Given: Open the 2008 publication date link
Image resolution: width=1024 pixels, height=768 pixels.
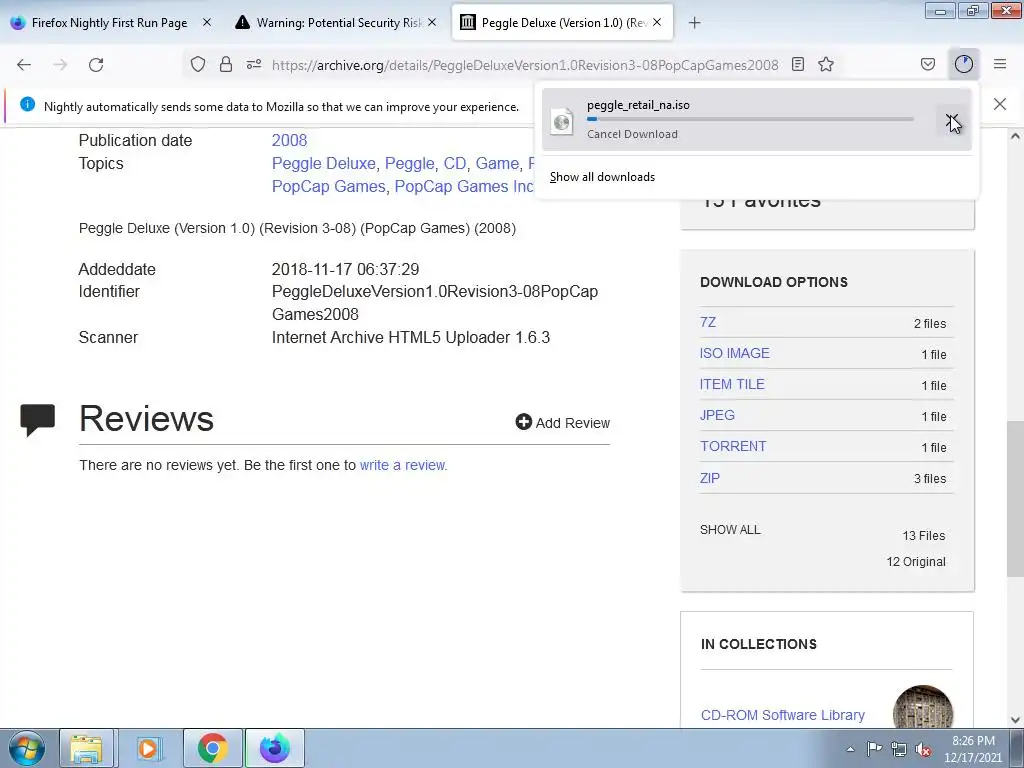Looking at the screenshot, I should pos(289,140).
